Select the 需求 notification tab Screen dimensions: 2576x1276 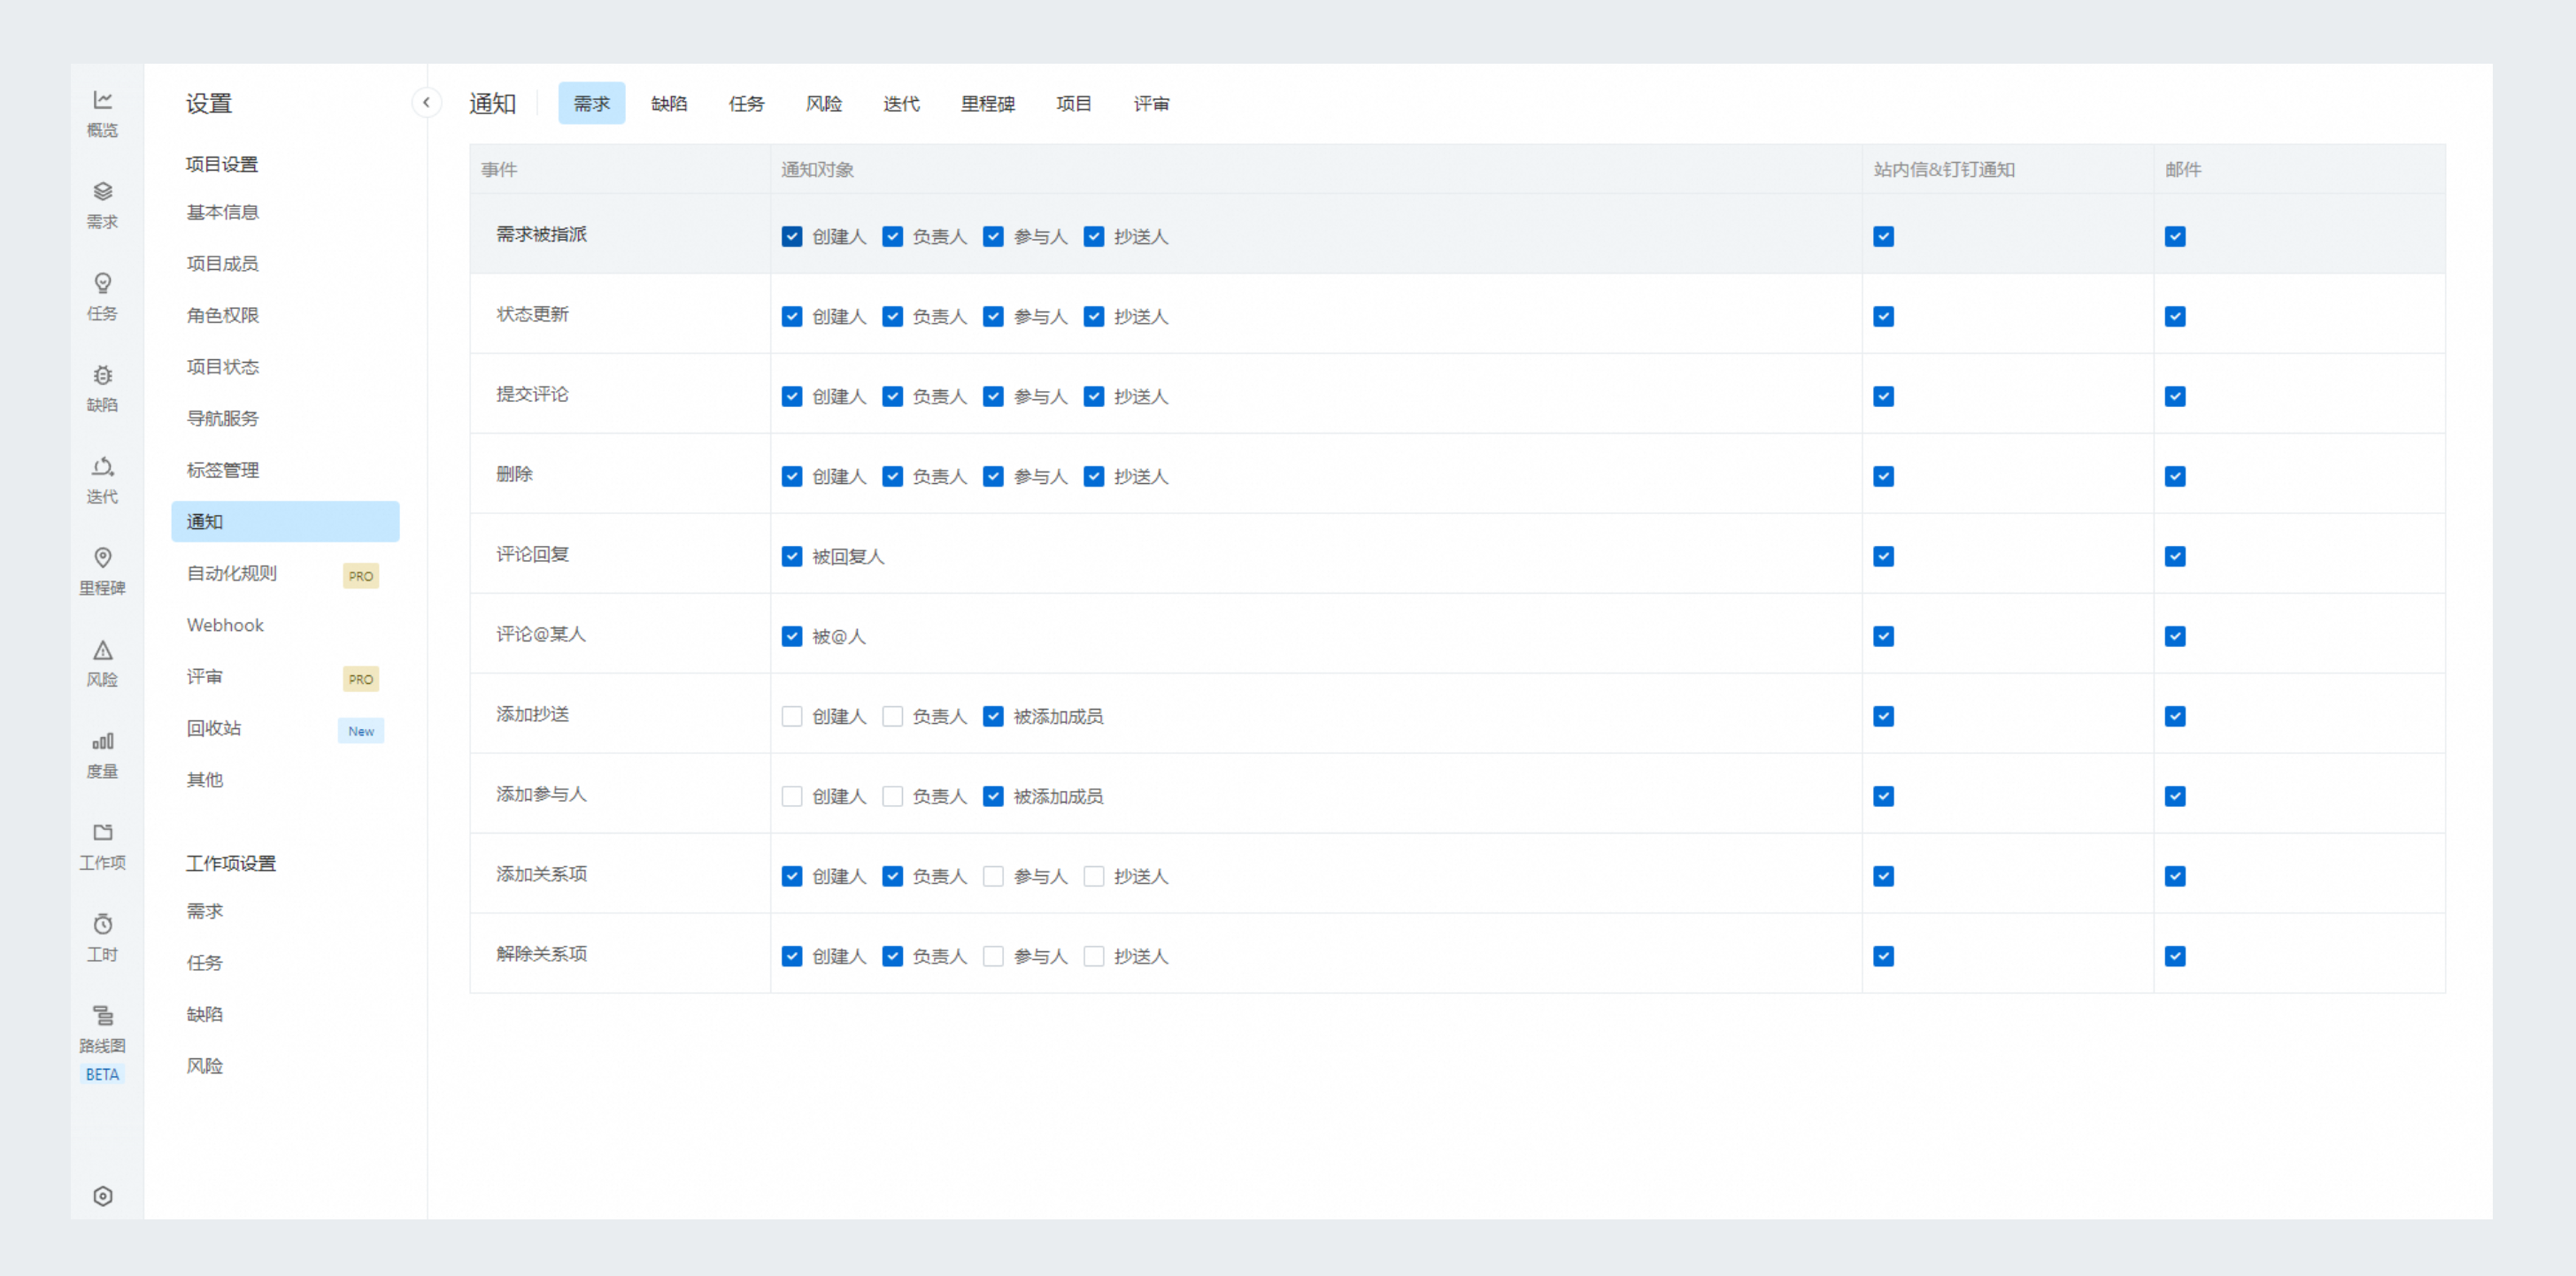point(591,103)
